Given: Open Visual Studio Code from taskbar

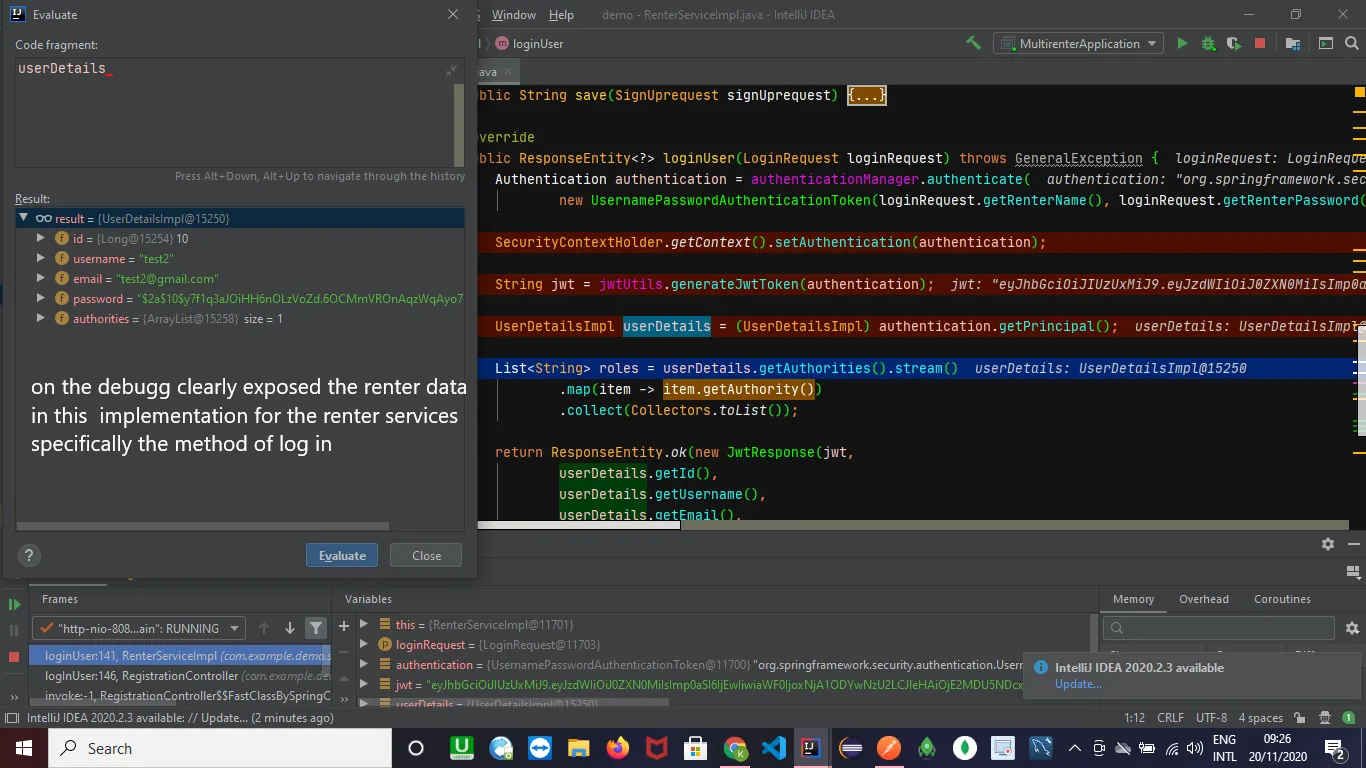Looking at the screenshot, I should [x=774, y=748].
